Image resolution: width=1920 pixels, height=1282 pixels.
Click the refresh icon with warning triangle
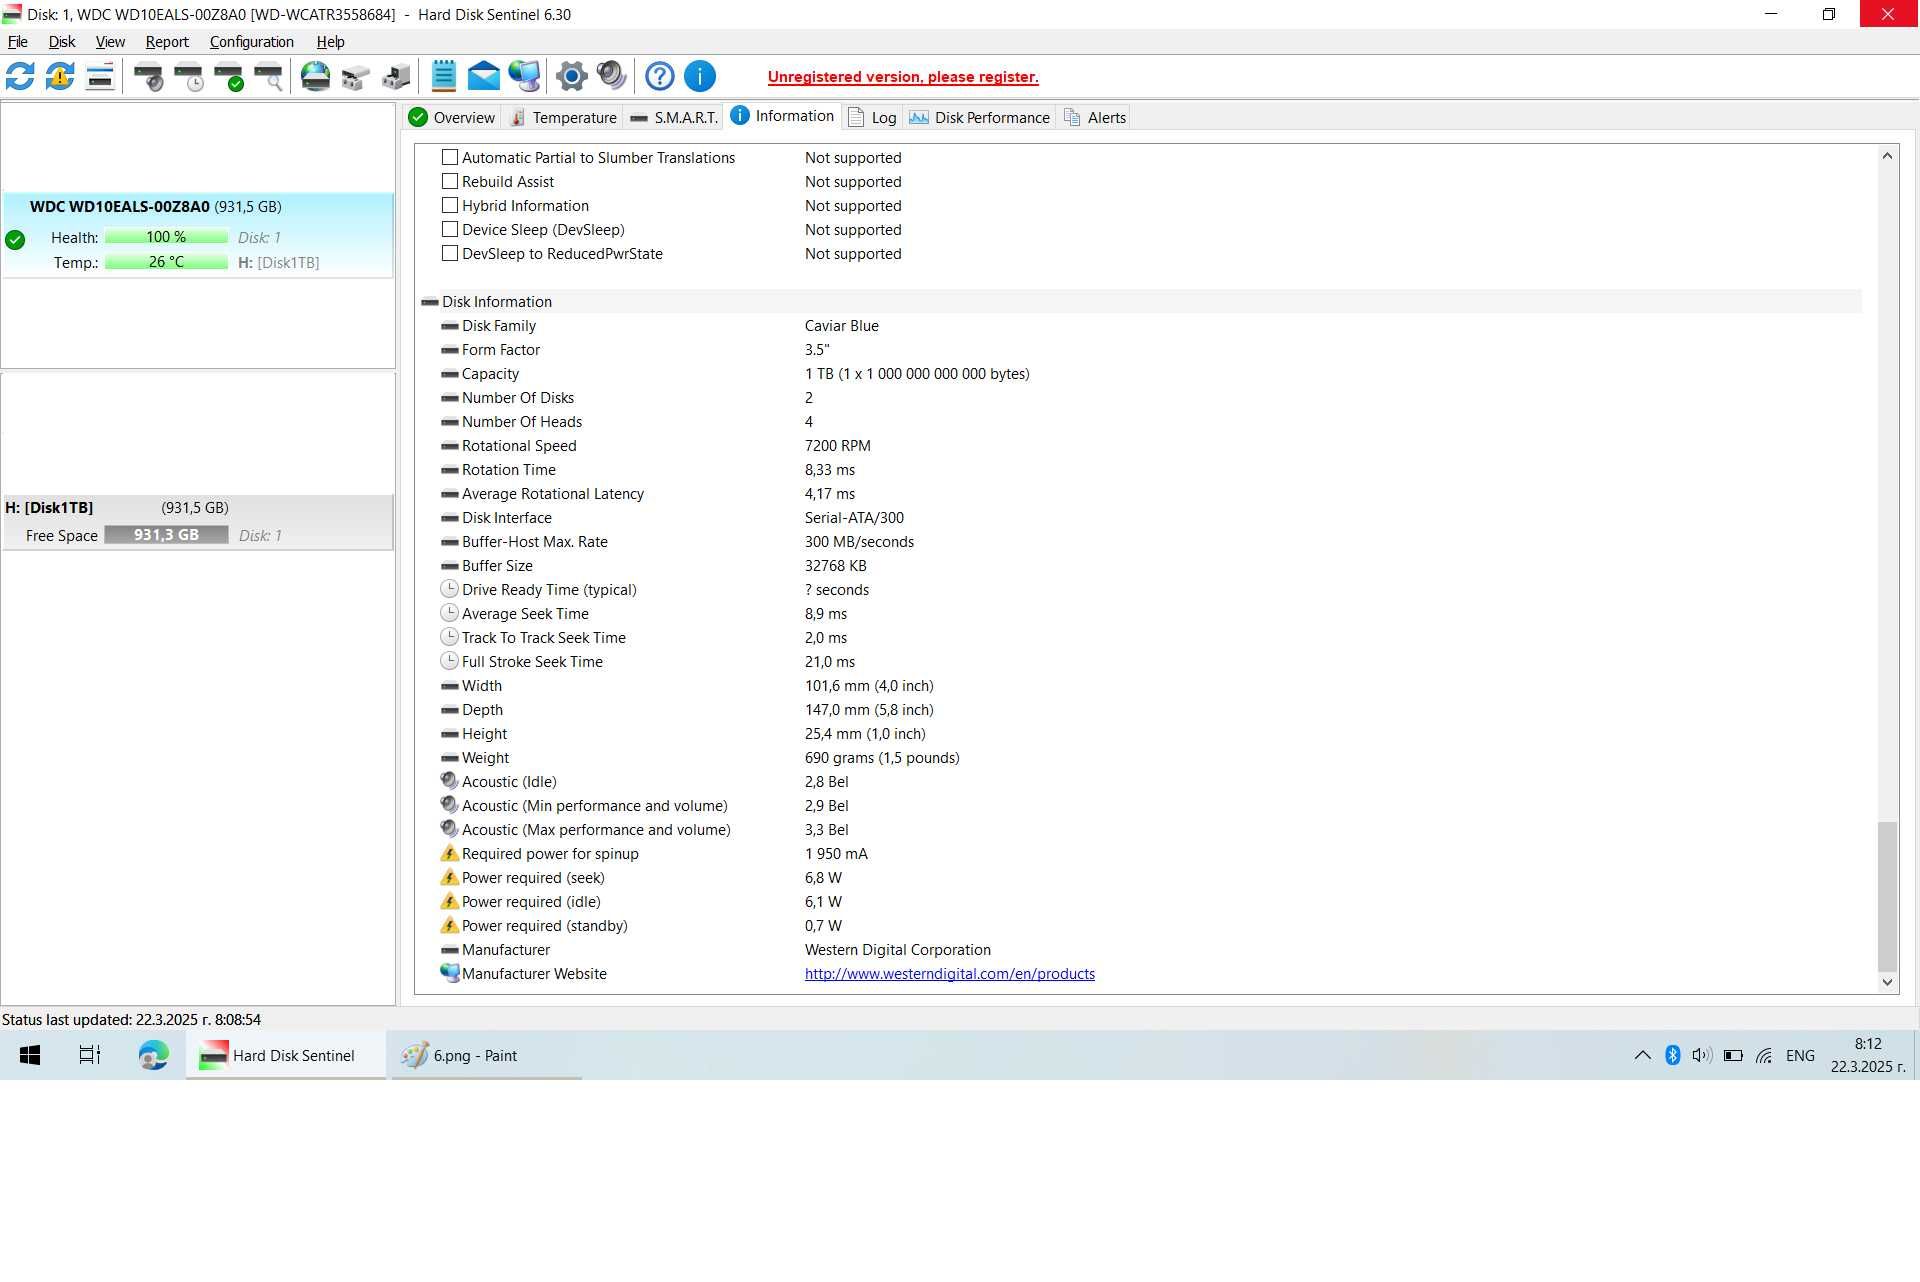(60, 76)
